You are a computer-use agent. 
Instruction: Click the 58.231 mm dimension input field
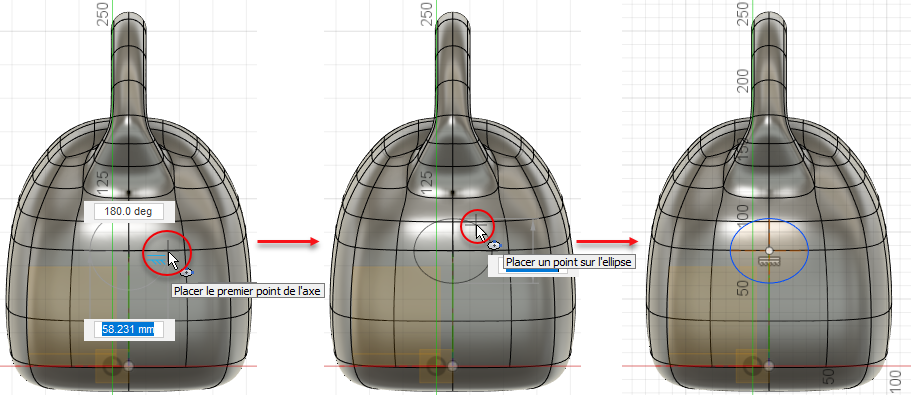pyautogui.click(x=129, y=329)
